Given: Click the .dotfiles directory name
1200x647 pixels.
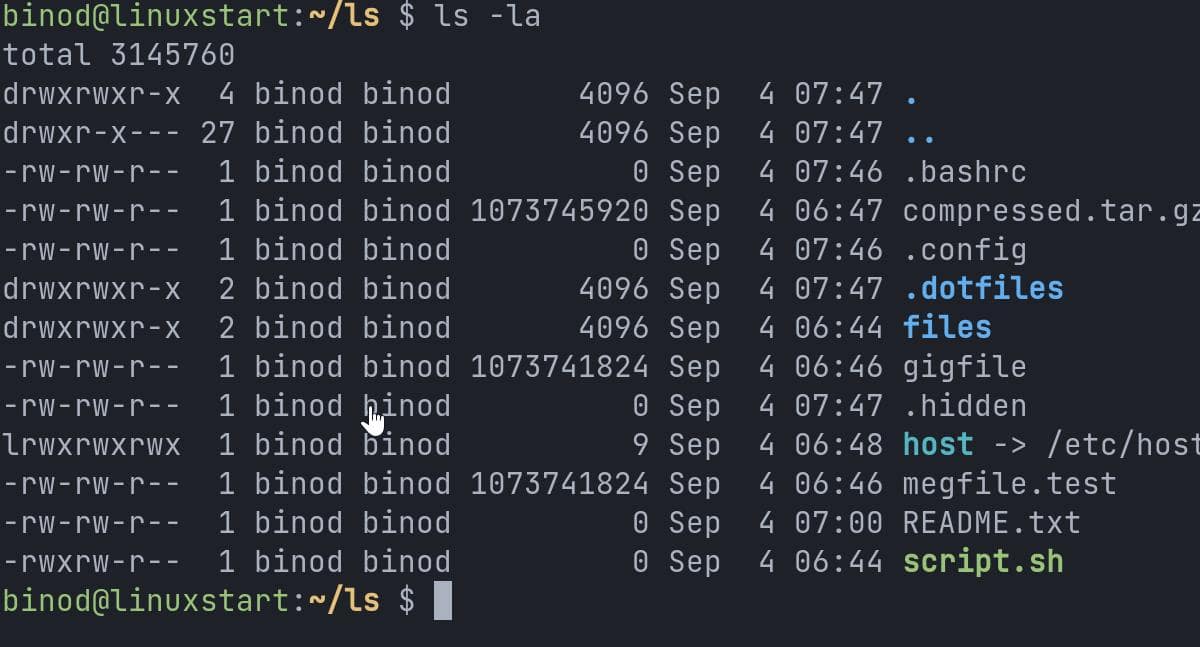Looking at the screenshot, I should point(982,289).
